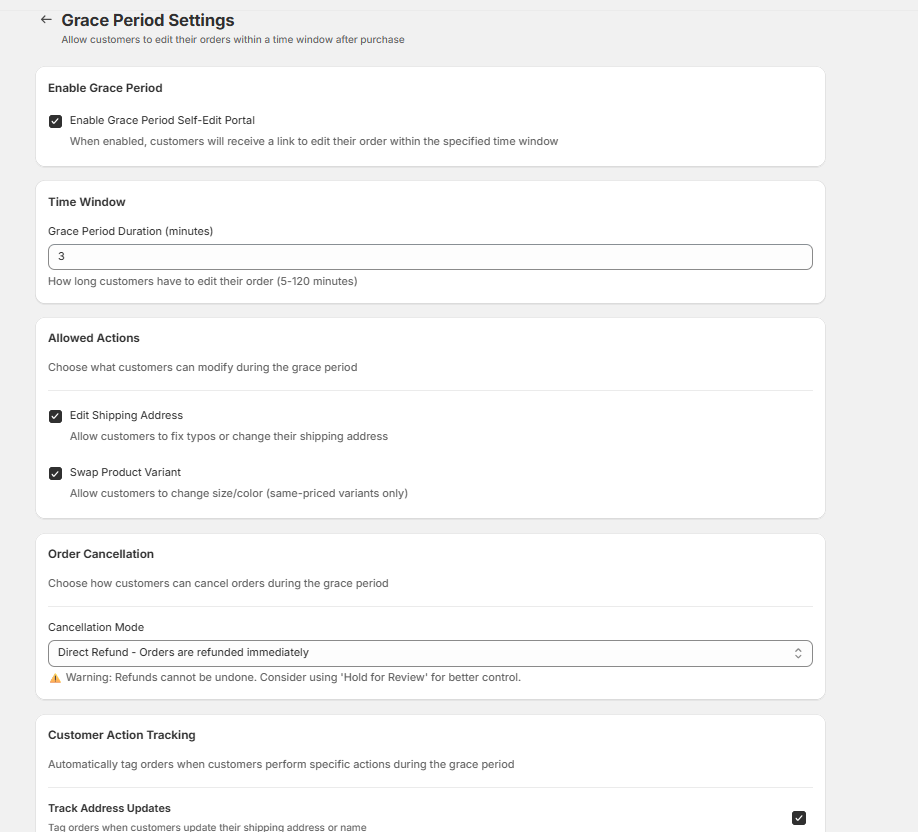Click the Order Cancellation section header
This screenshot has height=832, width=918.
click(100, 554)
